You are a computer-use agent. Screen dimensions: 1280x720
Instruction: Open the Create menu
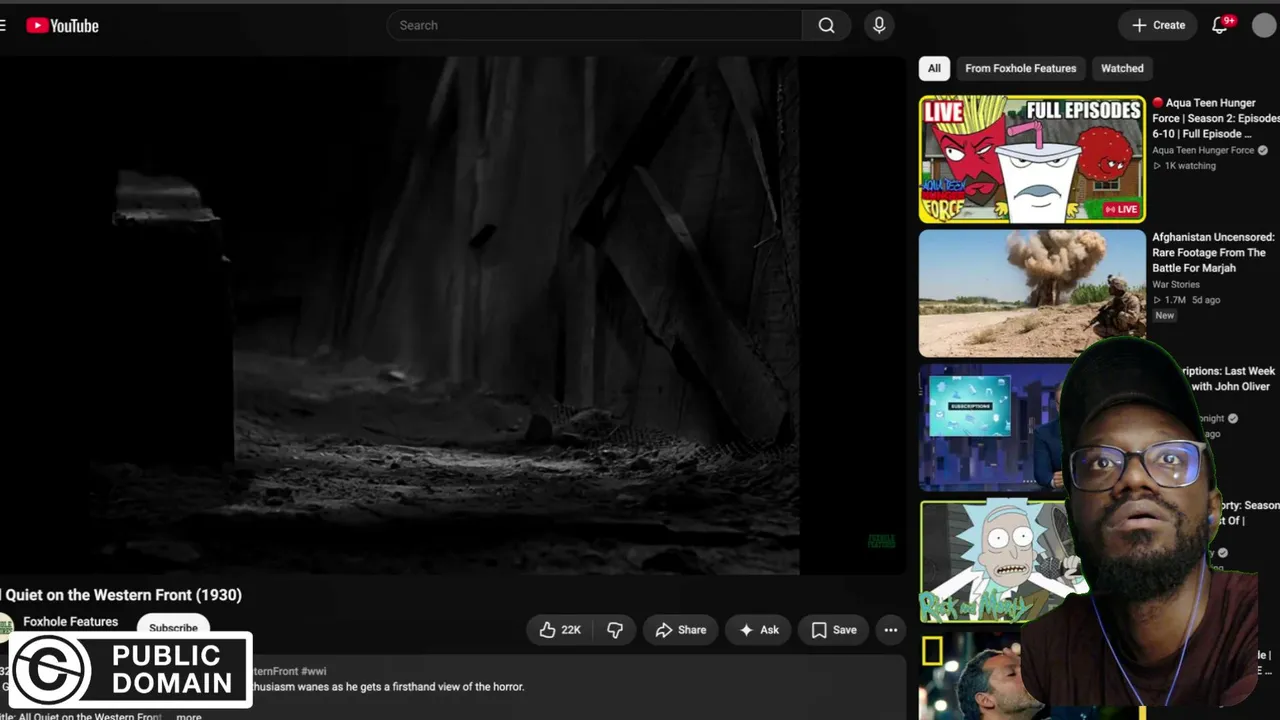[1158, 26]
